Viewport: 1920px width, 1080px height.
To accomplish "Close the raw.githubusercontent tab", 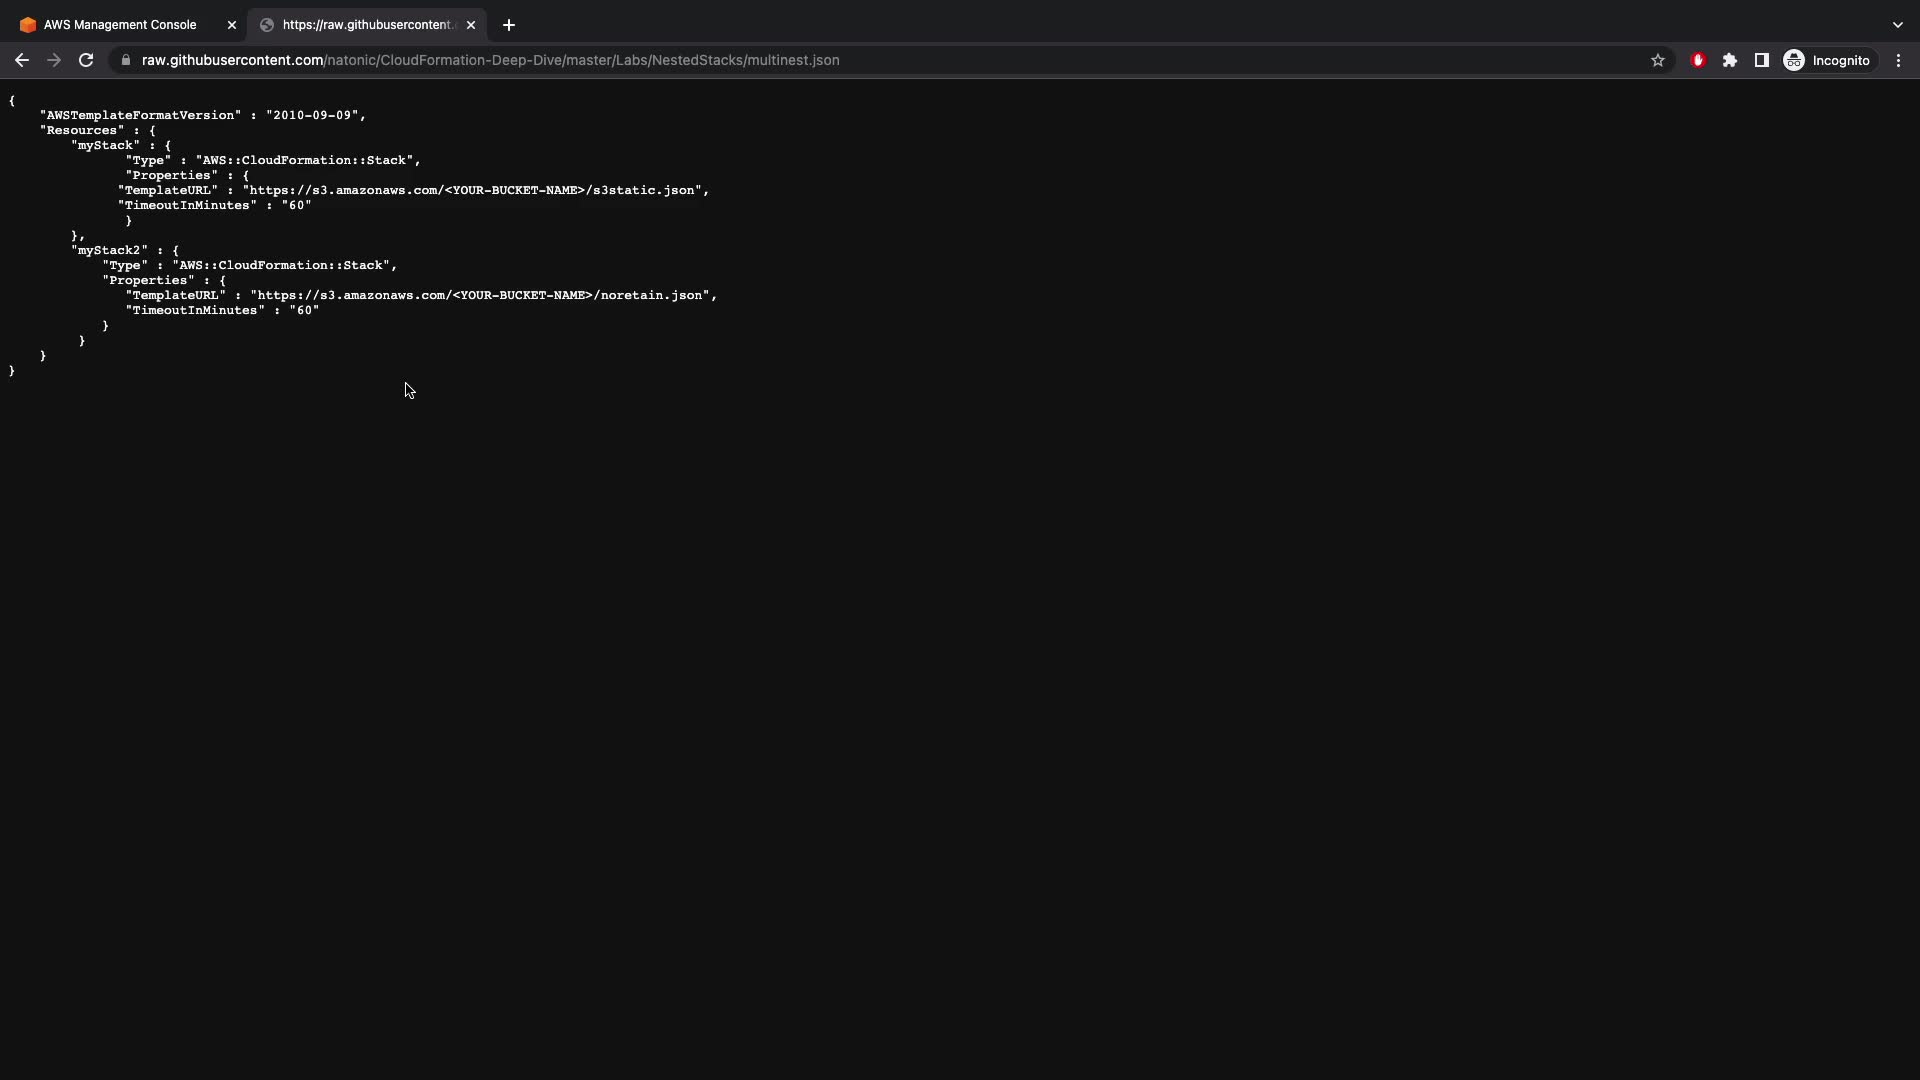I will click(x=471, y=25).
